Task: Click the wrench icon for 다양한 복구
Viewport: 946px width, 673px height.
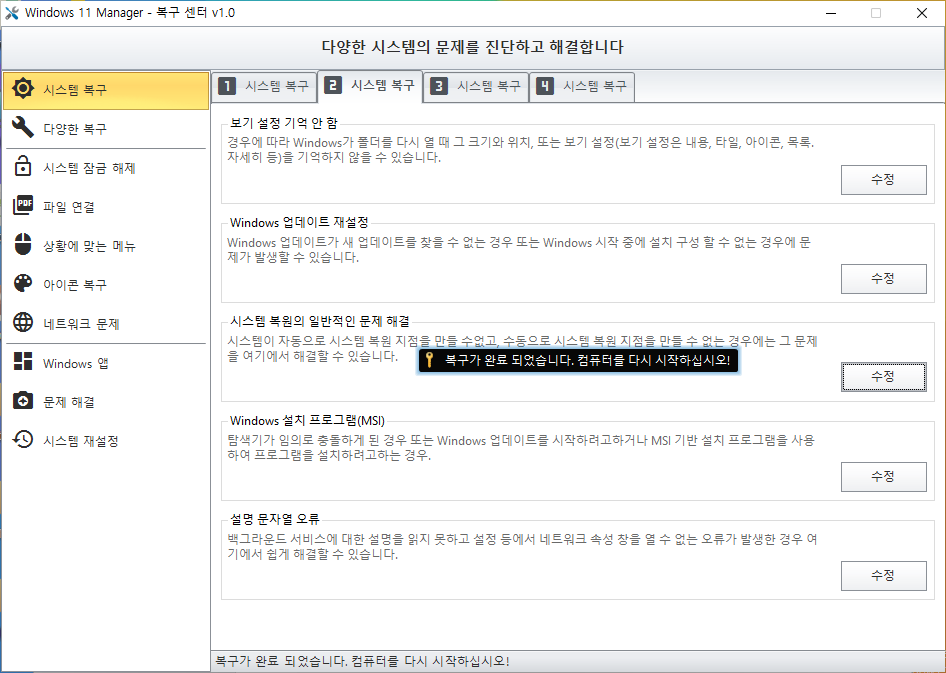Action: pyautogui.click(x=23, y=127)
